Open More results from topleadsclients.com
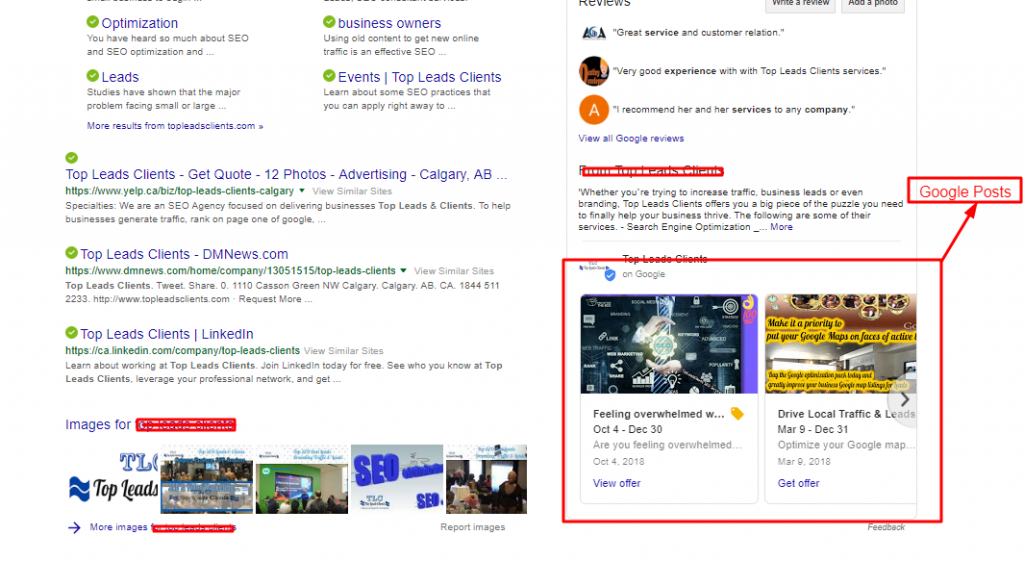This screenshot has height=561, width=1024. (x=175, y=126)
